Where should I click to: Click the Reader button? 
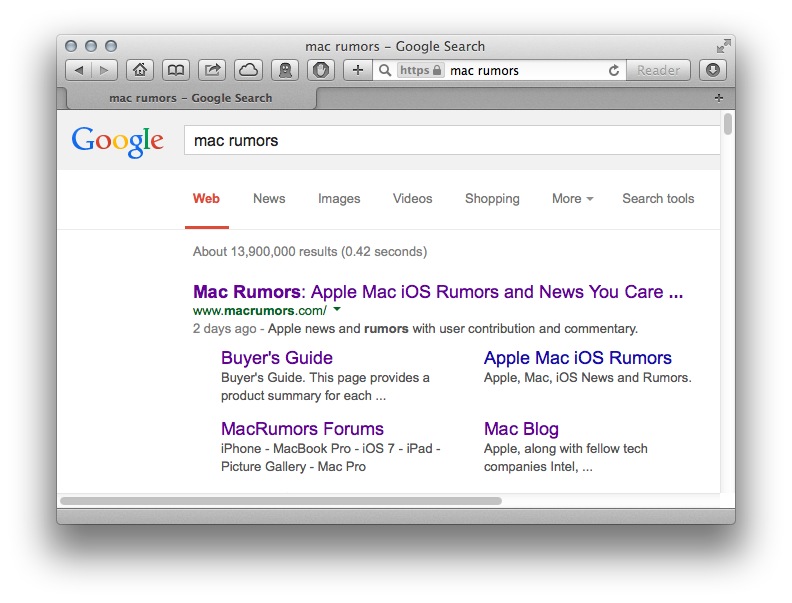(x=658, y=70)
